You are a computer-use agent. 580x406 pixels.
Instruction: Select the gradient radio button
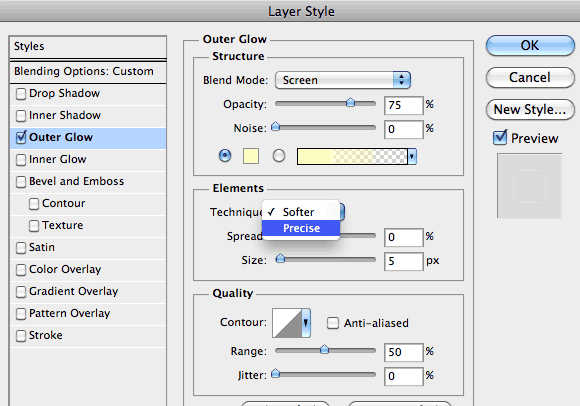point(279,156)
